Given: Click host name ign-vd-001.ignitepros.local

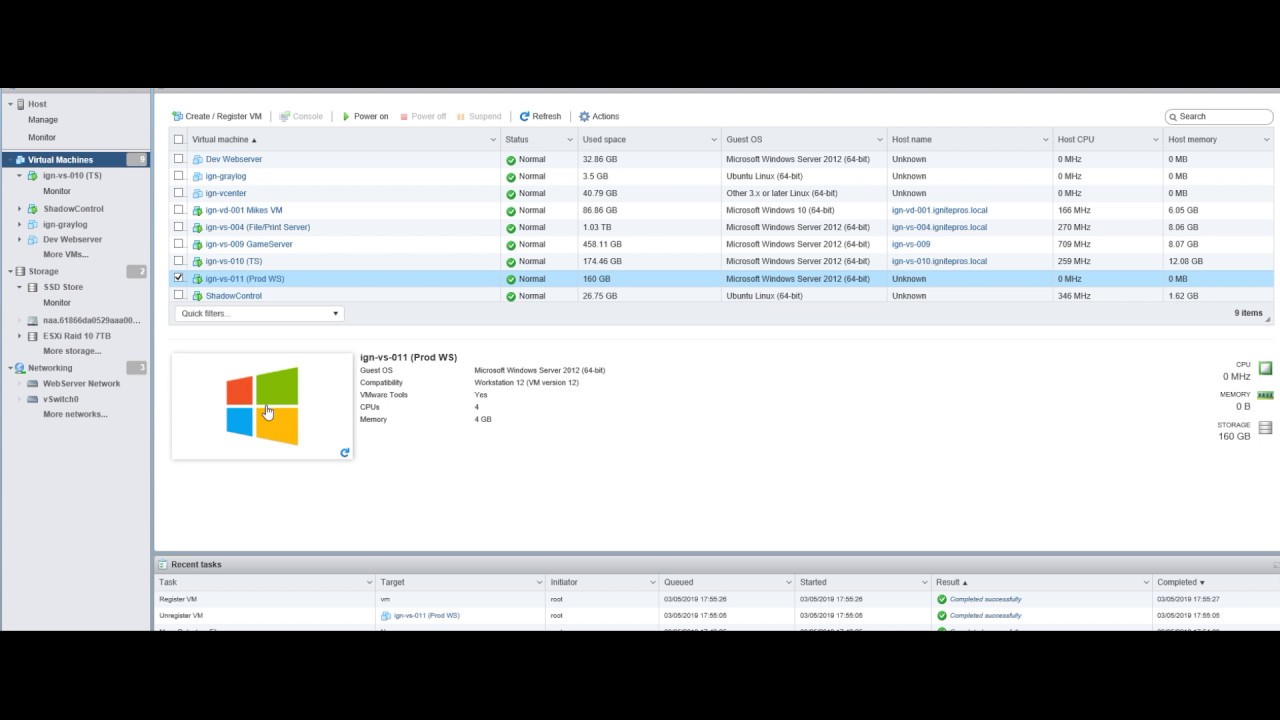Looking at the screenshot, I should point(939,210).
